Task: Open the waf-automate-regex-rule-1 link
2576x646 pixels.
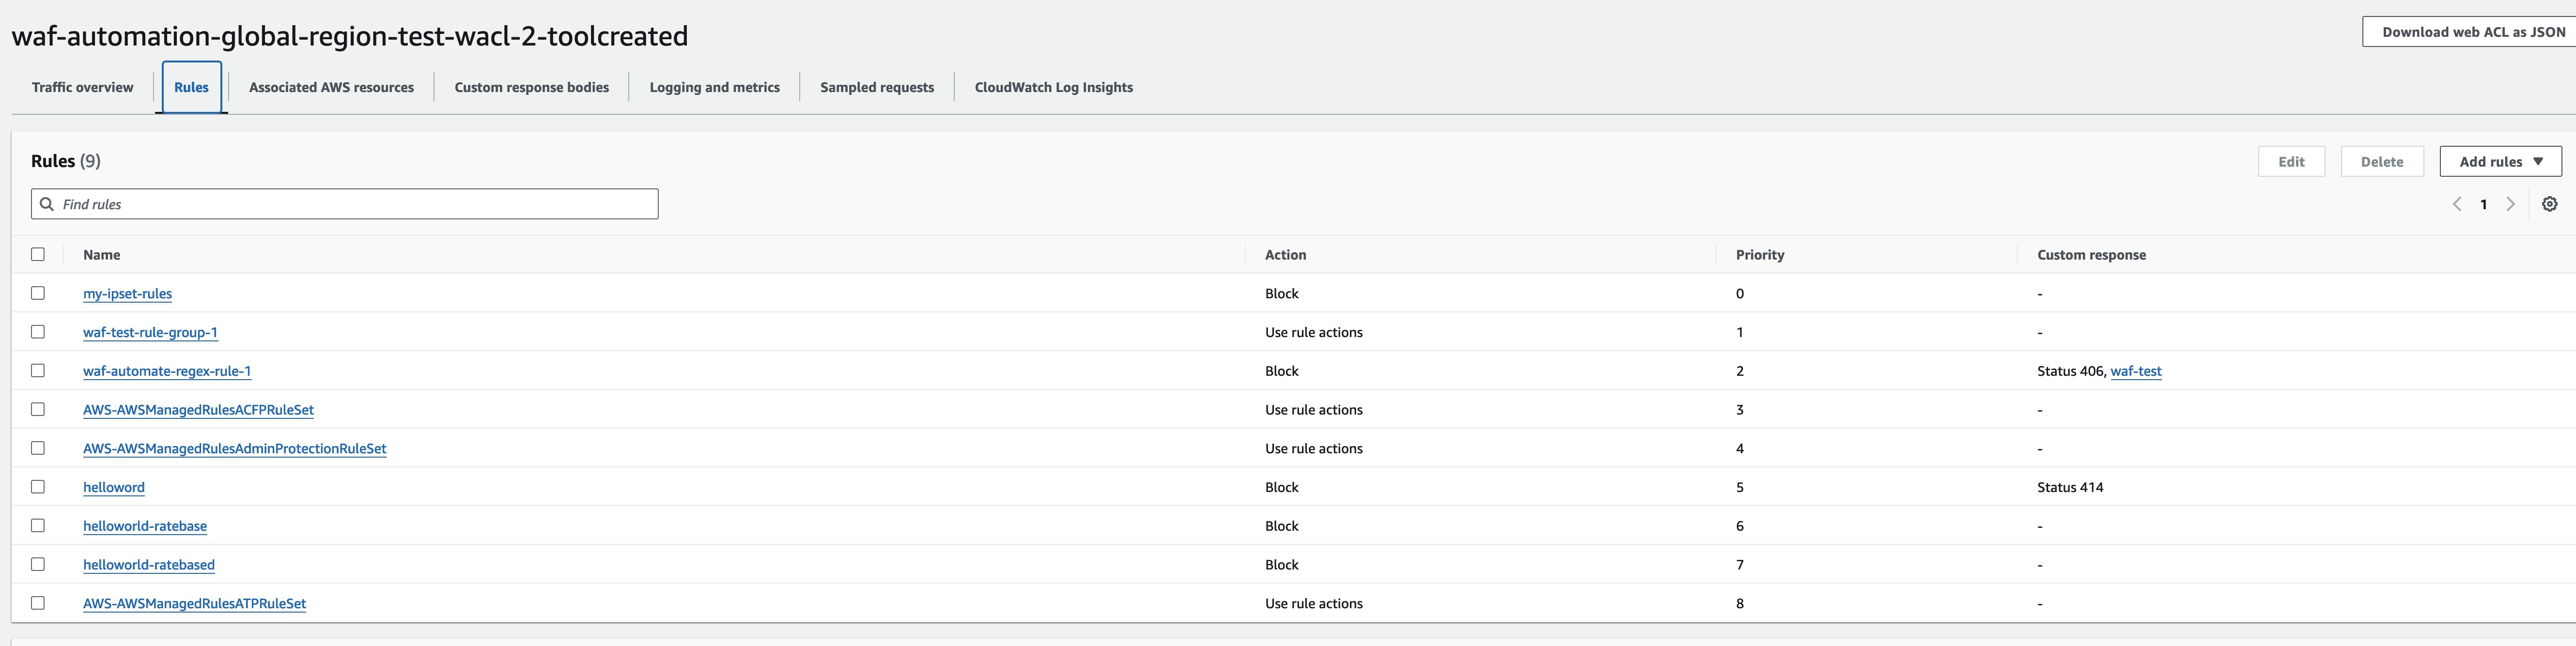Action: (x=167, y=371)
